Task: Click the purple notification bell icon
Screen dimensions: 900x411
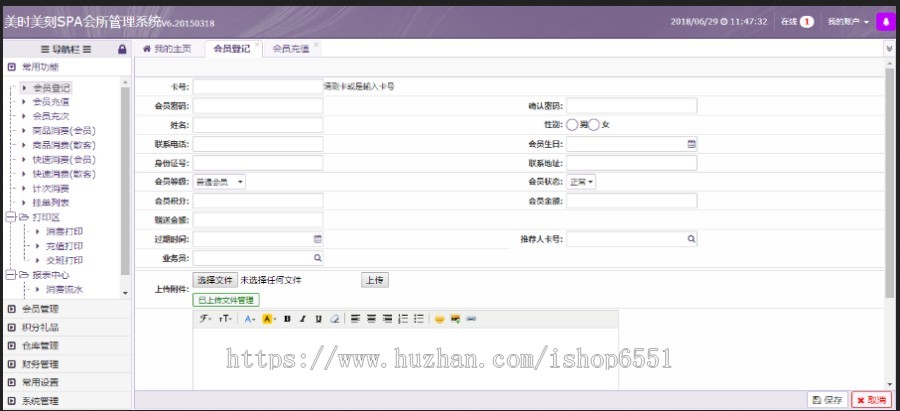Action: (x=885, y=22)
